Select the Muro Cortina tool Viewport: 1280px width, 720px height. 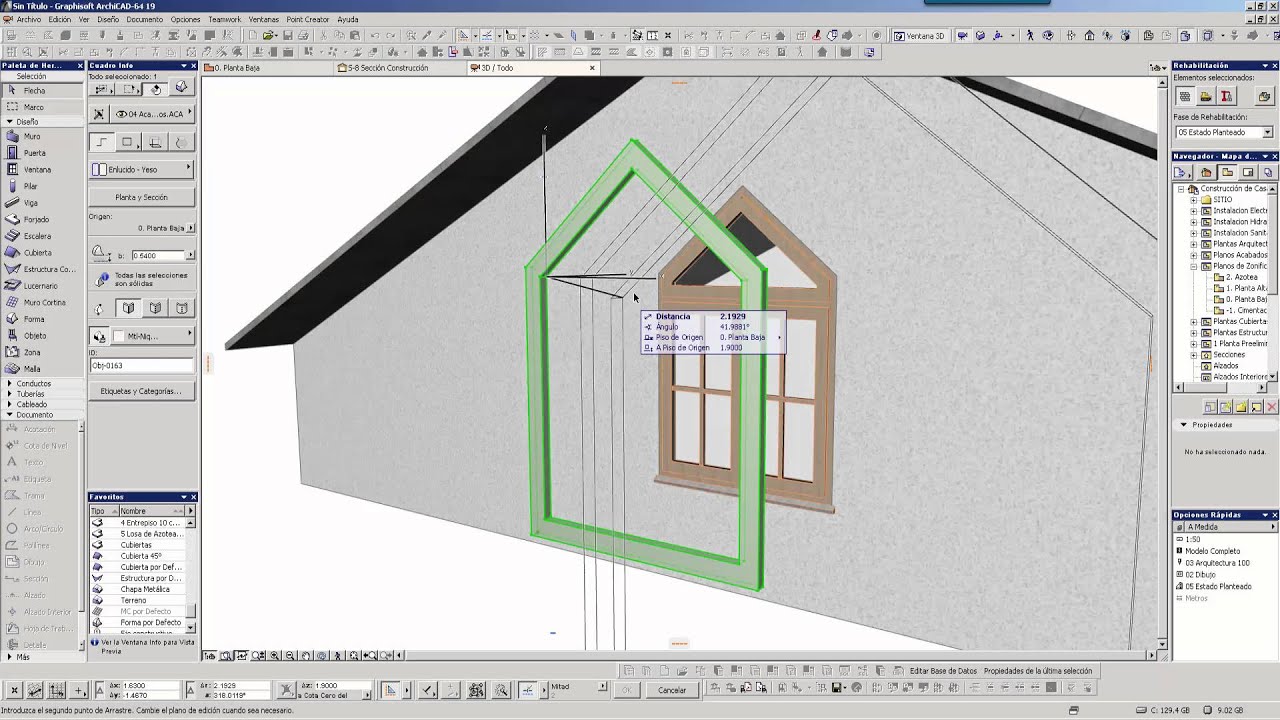(x=41, y=302)
